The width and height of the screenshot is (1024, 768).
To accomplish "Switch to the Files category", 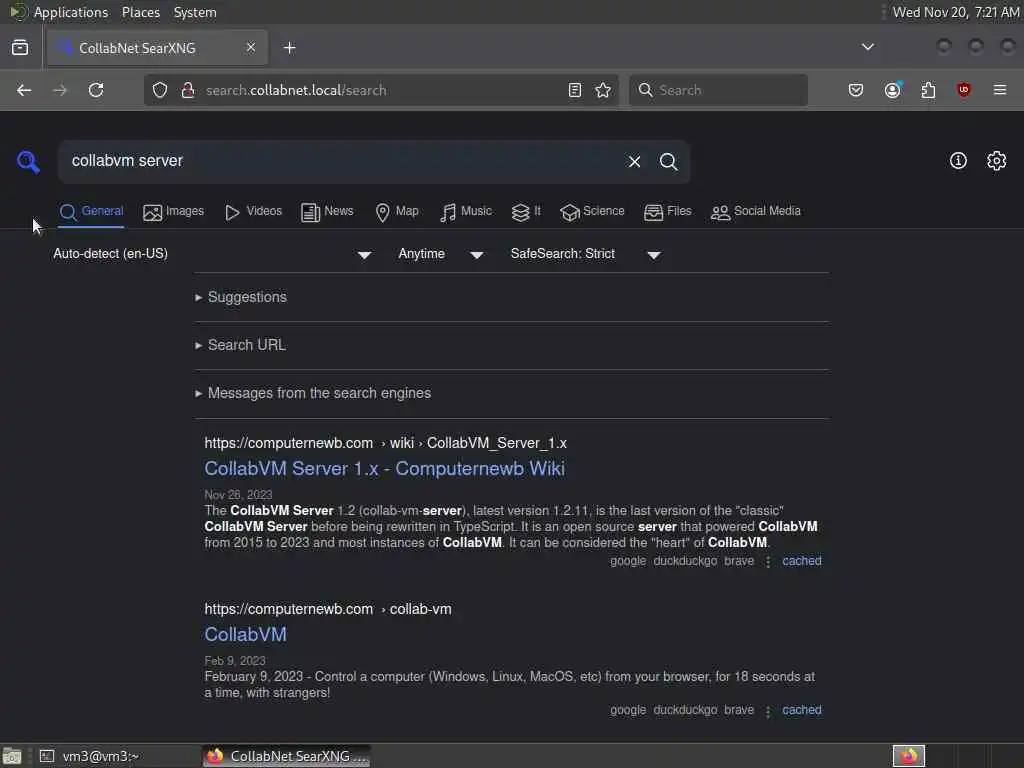I will [x=667, y=212].
